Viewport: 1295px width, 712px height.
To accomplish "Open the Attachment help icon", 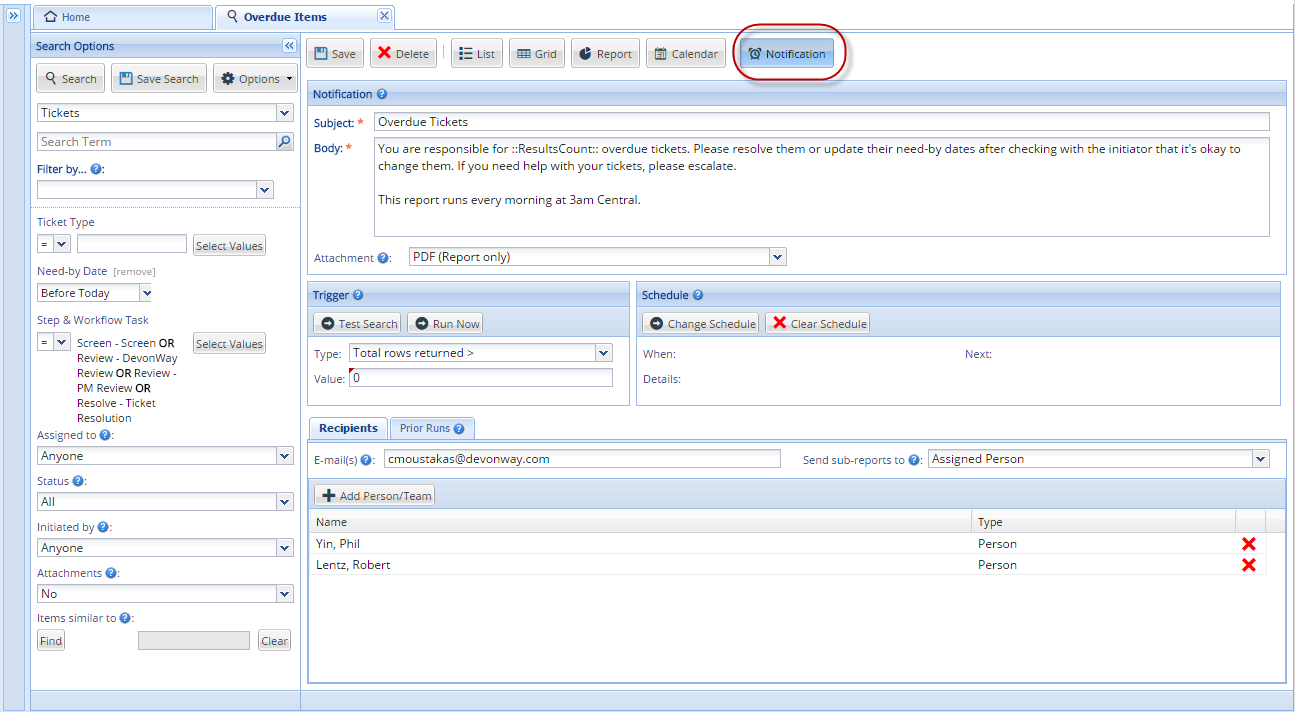I will click(383, 258).
